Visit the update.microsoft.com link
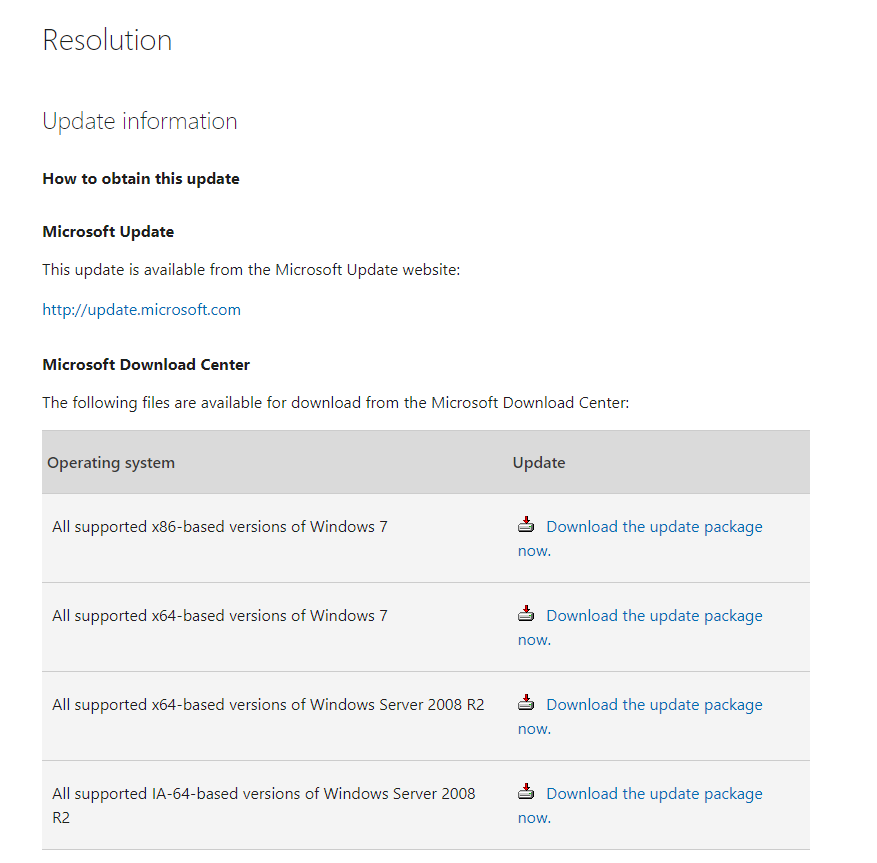 point(141,310)
